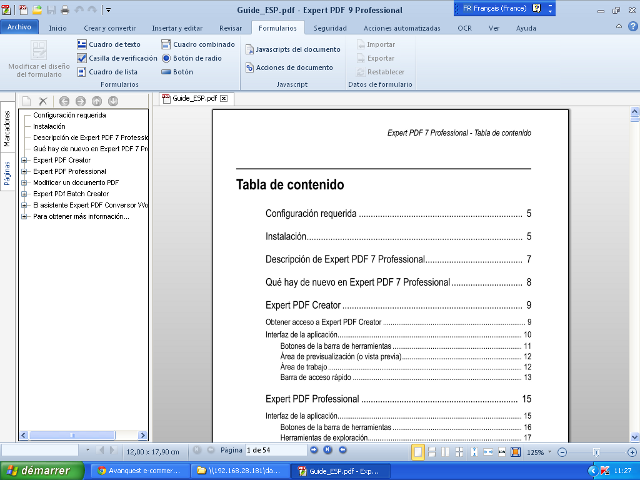Image resolution: width=640 pixels, height=480 pixels.
Task: Switch to the Revisar ribbon tab
Action: point(231,28)
